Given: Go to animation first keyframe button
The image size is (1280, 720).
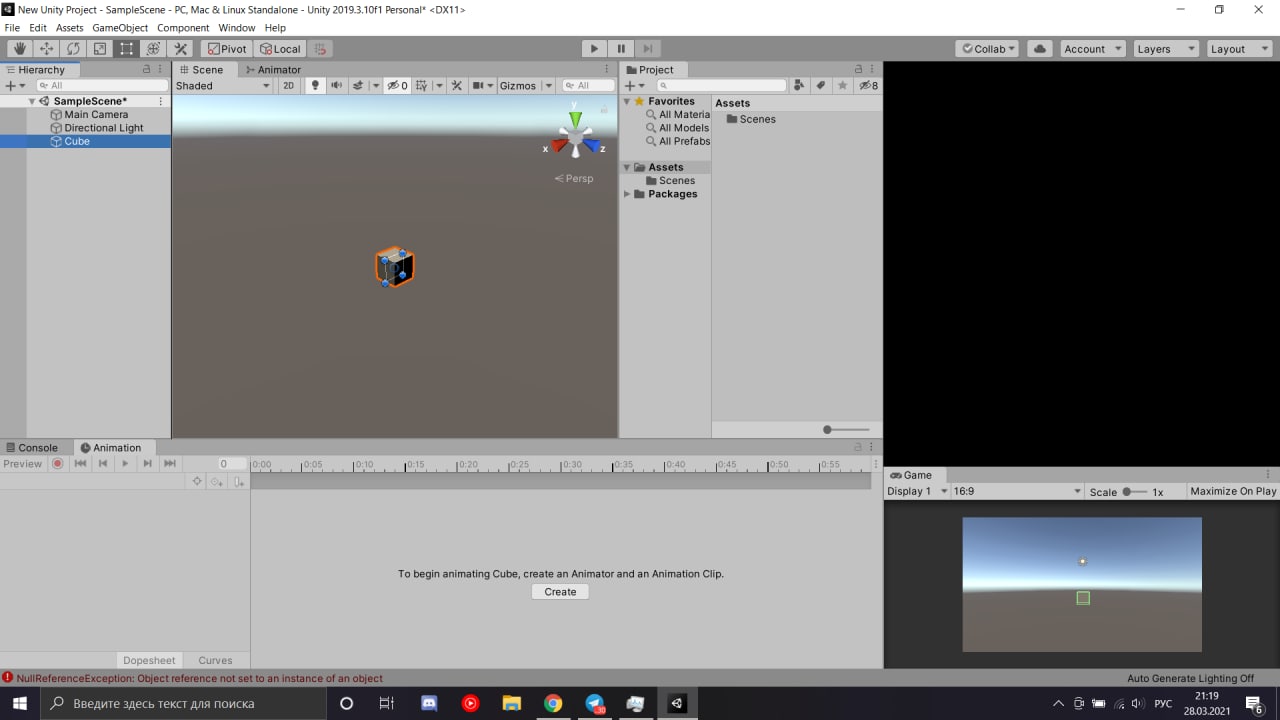Looking at the screenshot, I should point(80,463).
